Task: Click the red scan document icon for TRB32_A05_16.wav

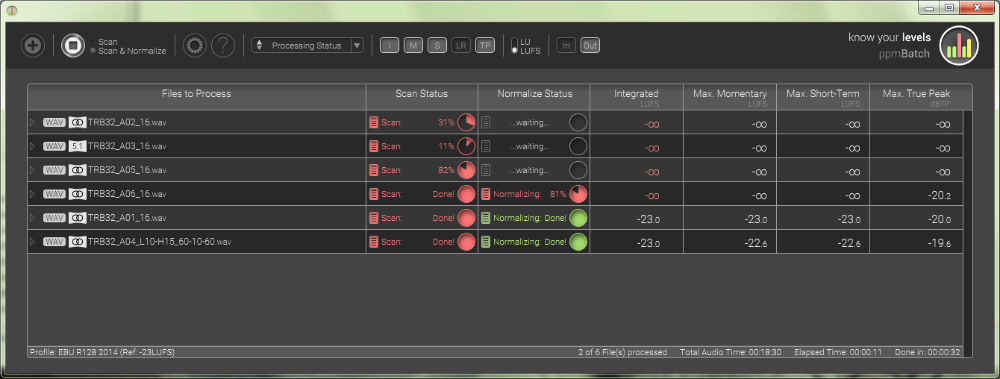Action: pyautogui.click(x=374, y=170)
